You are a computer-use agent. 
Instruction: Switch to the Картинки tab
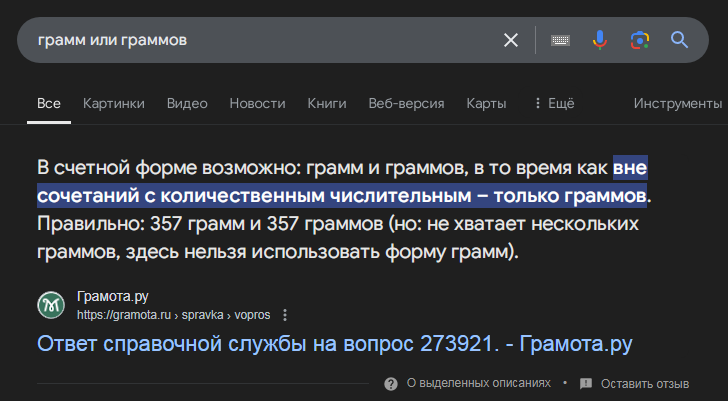[x=113, y=103]
